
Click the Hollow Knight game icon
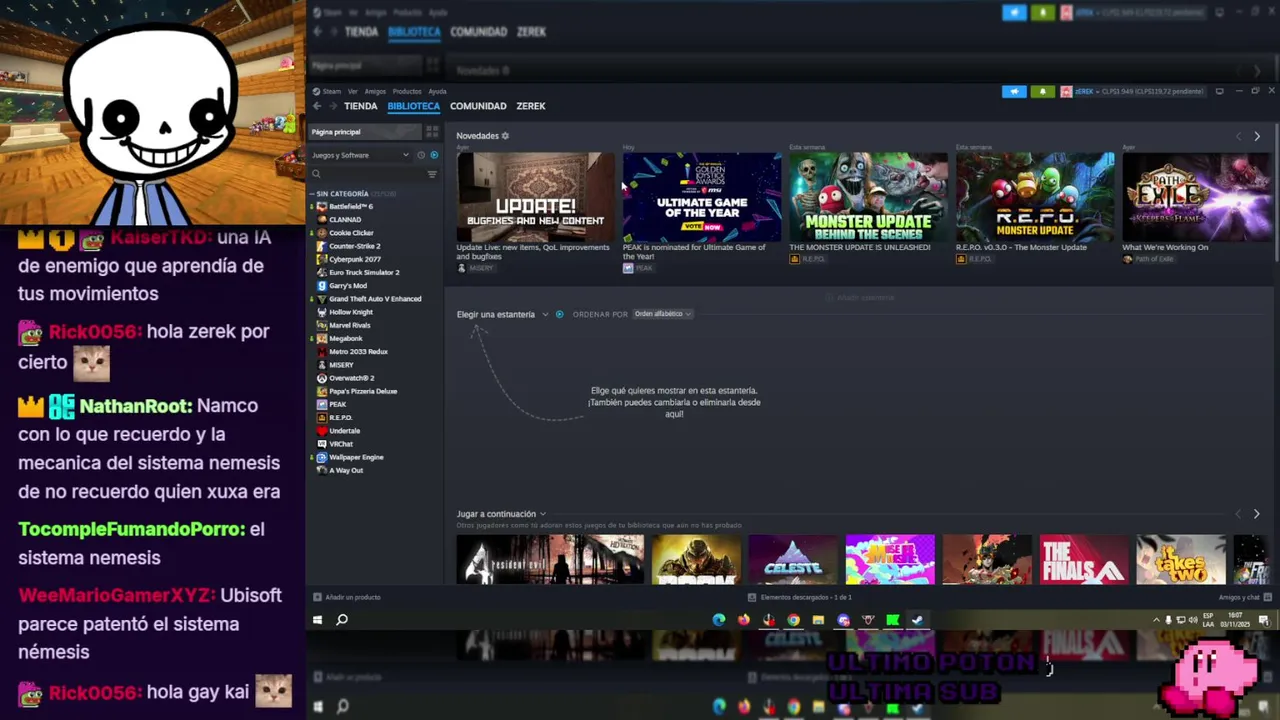tap(321, 312)
